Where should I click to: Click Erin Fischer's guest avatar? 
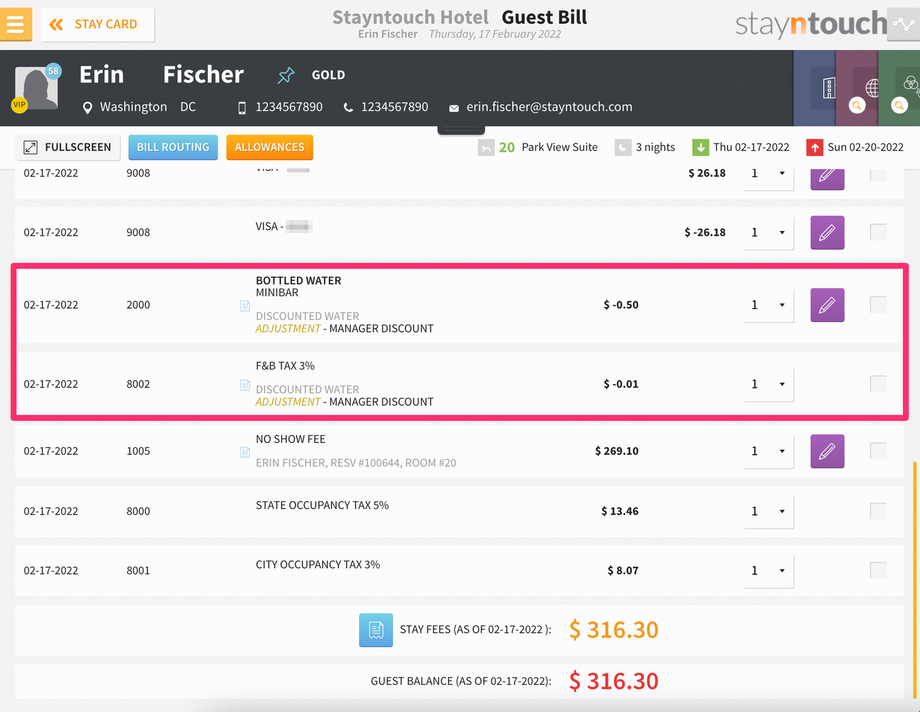(x=36, y=88)
